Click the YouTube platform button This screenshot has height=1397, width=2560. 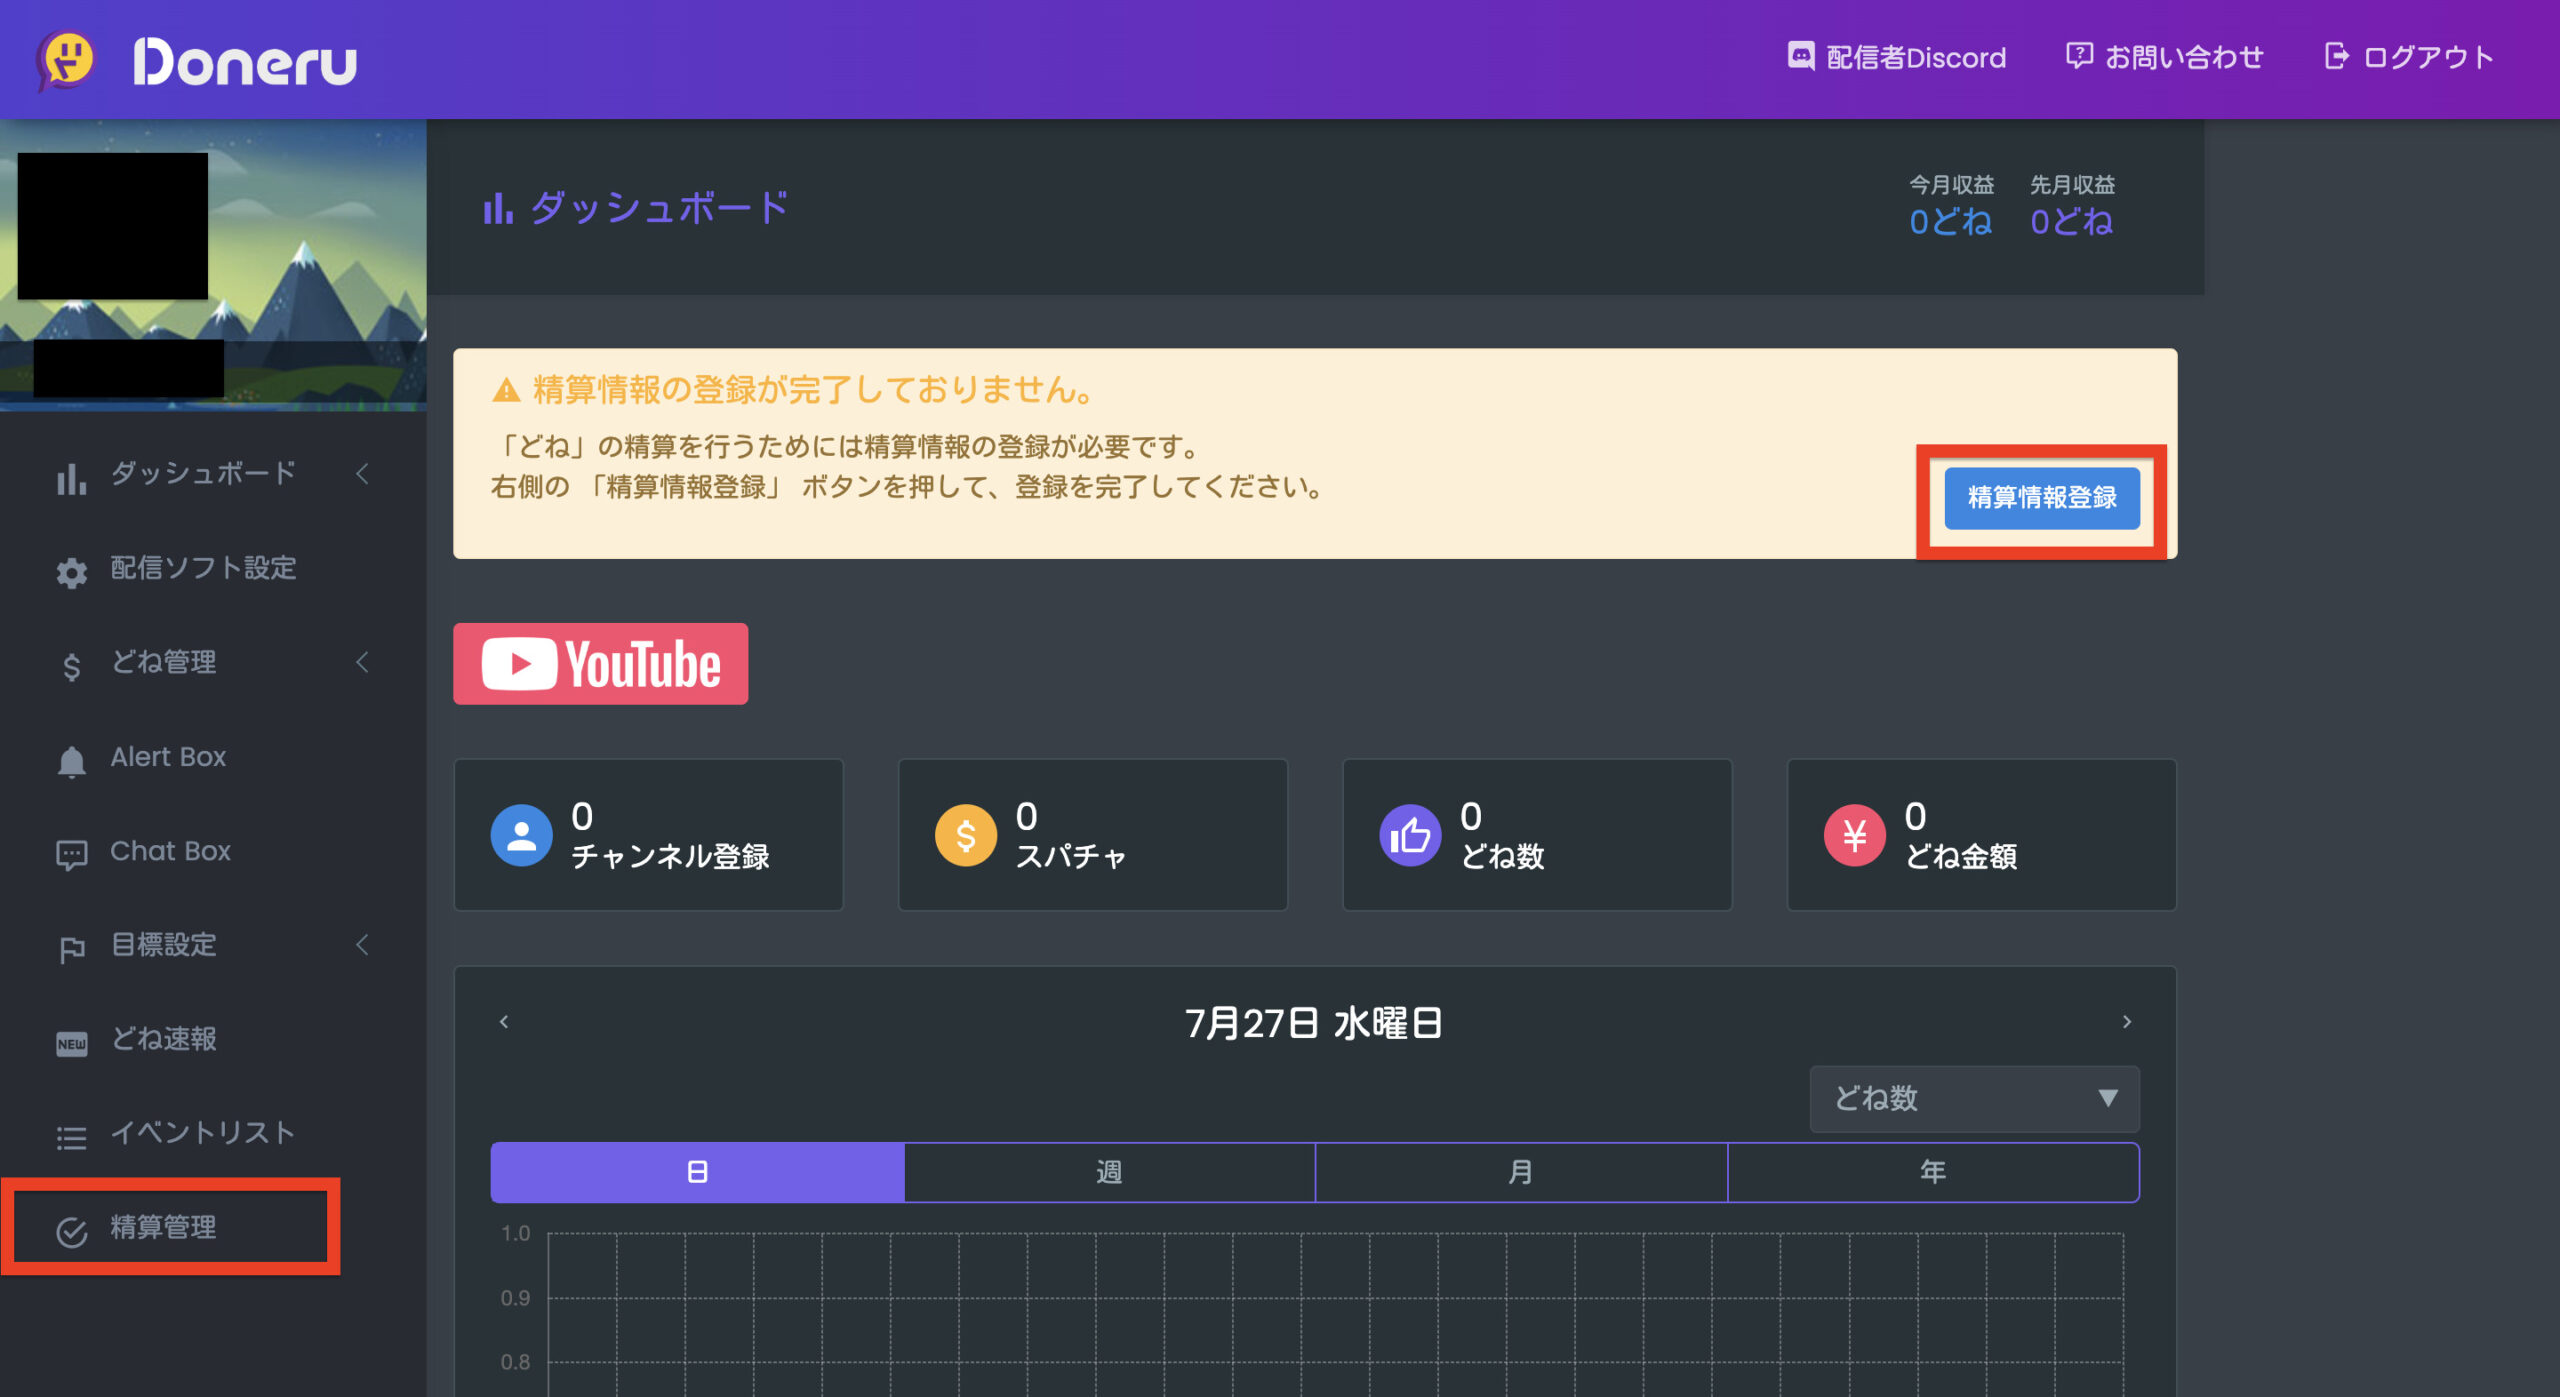click(600, 664)
